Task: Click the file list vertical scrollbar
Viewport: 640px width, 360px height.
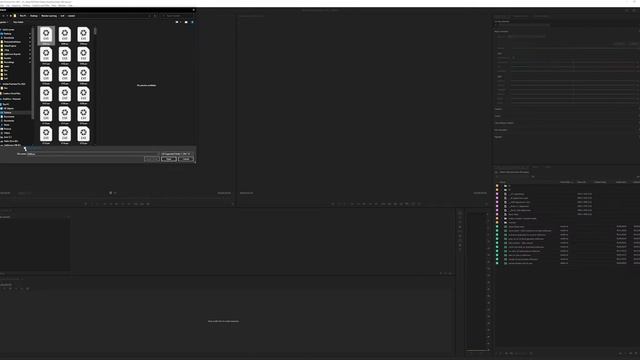Action: pos(95,31)
